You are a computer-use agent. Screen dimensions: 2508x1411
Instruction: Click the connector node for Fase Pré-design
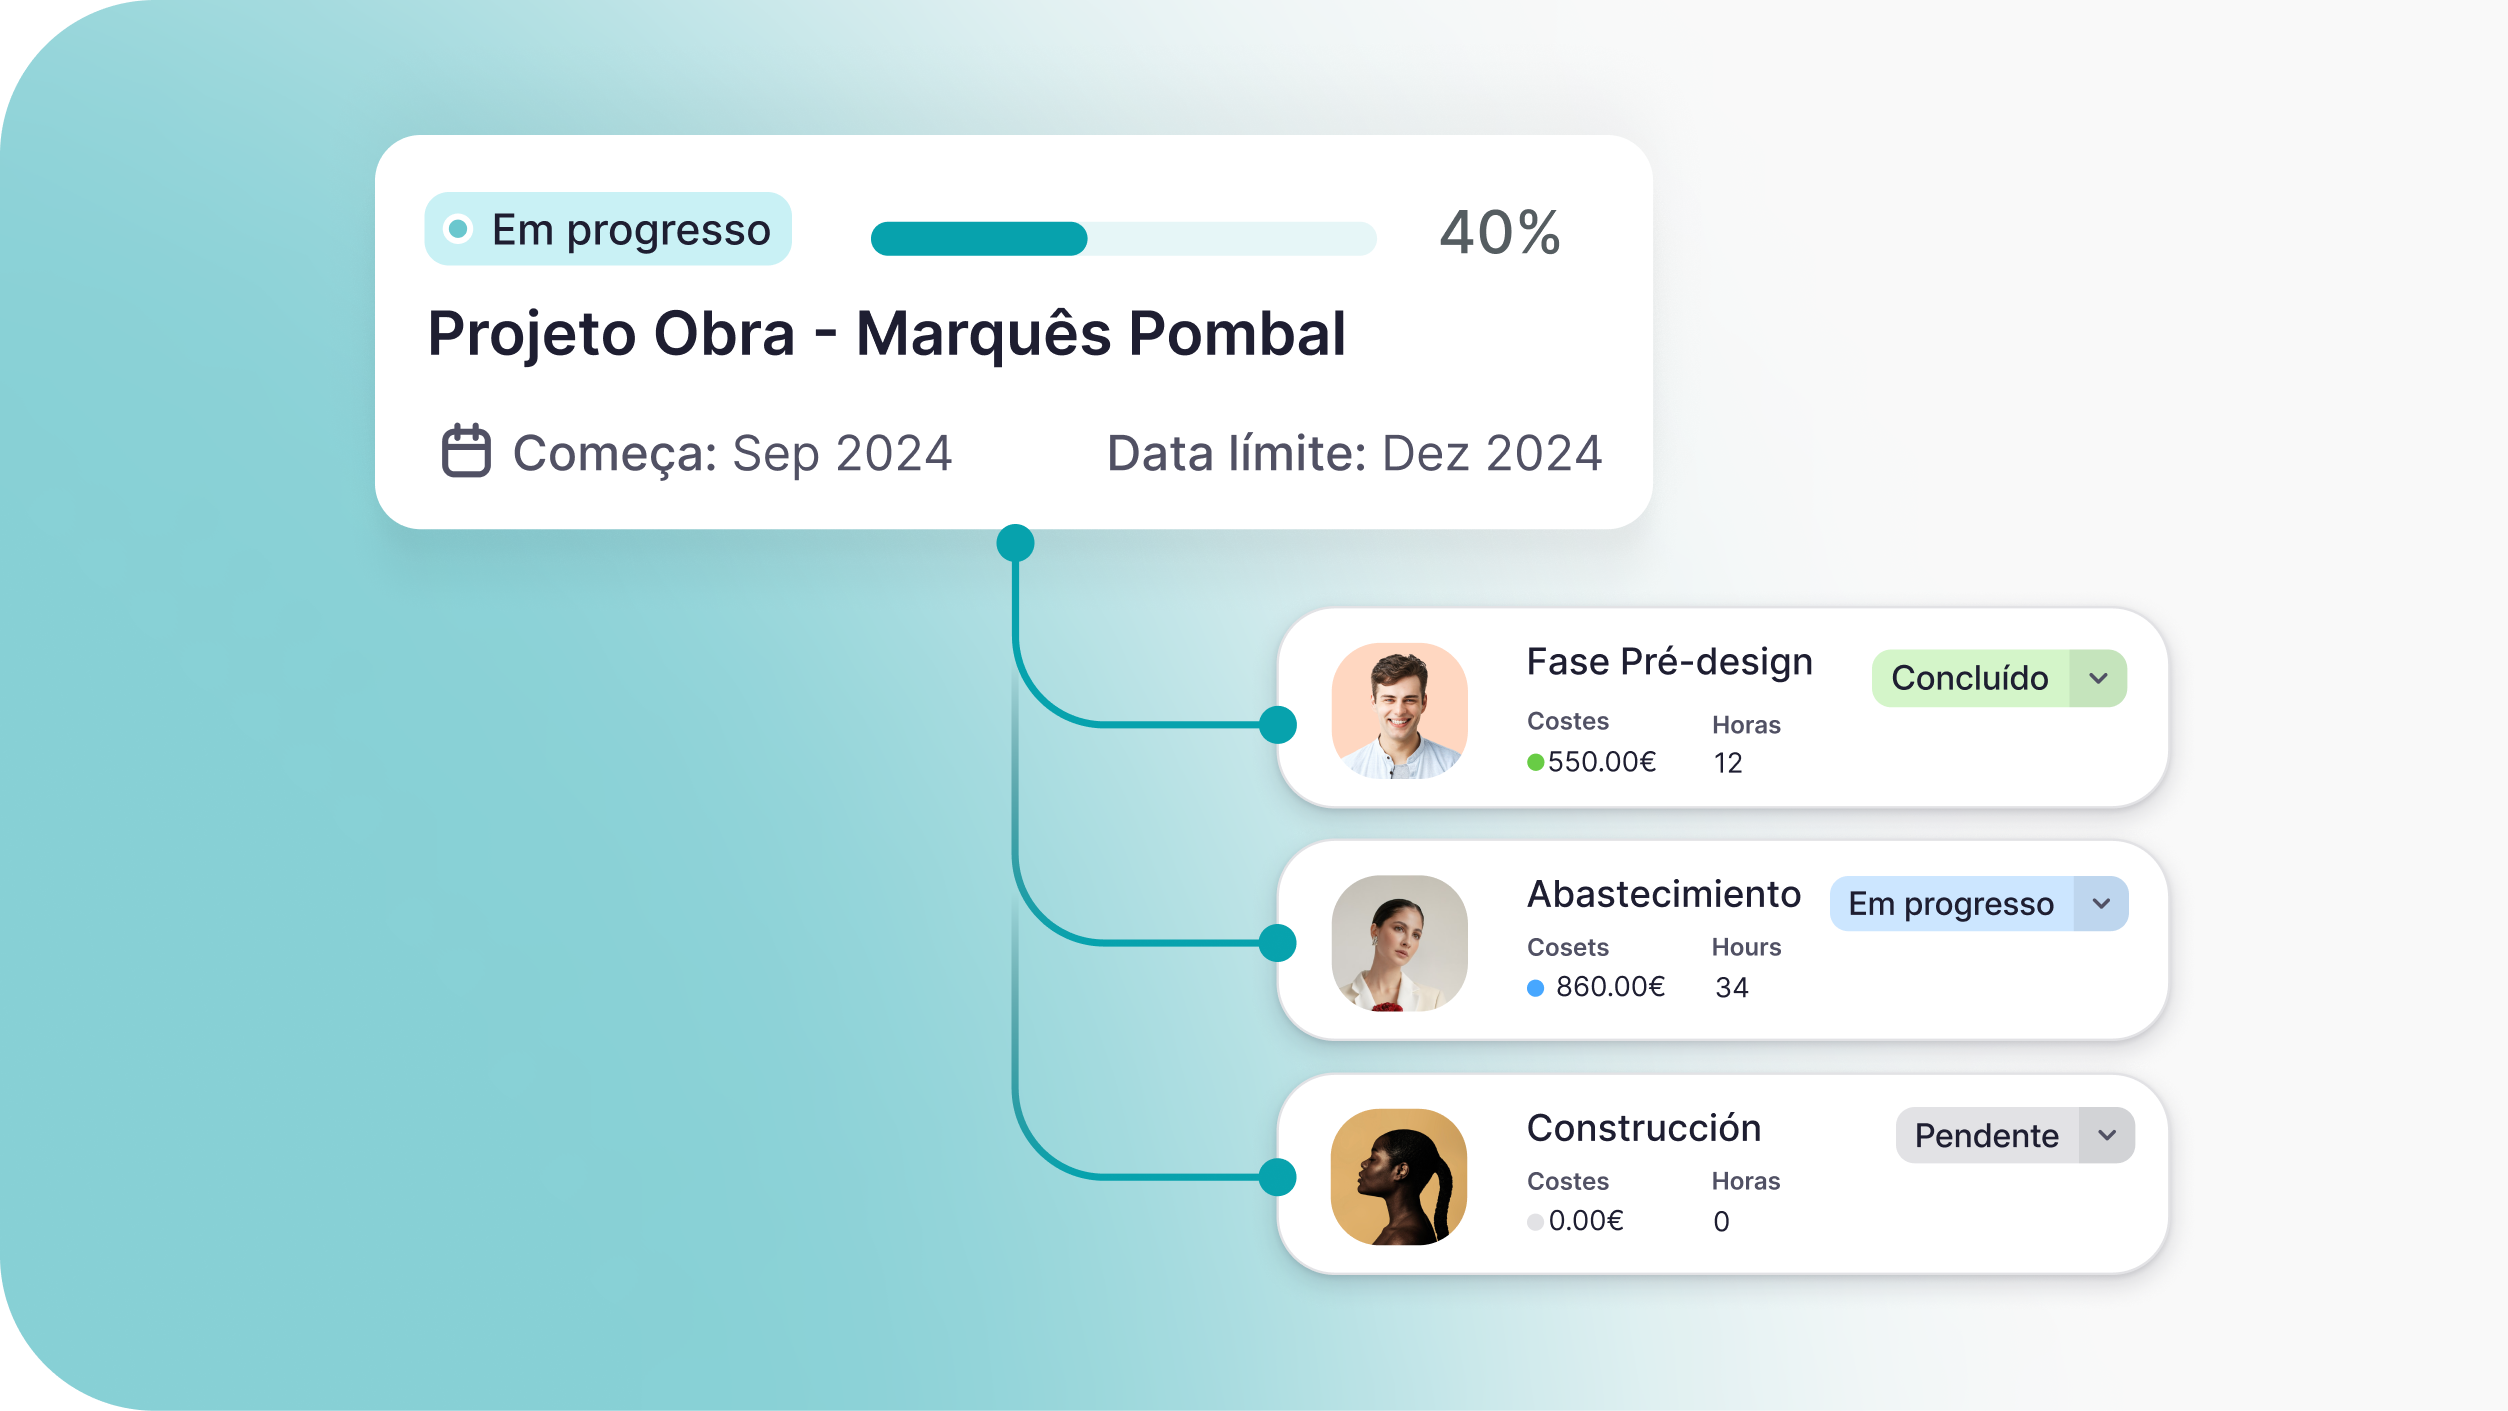click(1277, 724)
